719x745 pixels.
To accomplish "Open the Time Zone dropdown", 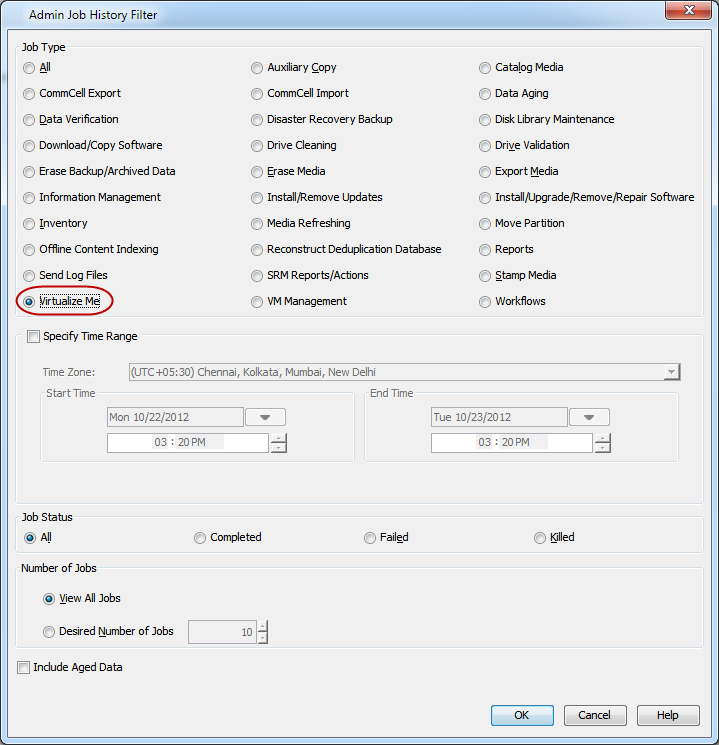I will pos(671,372).
